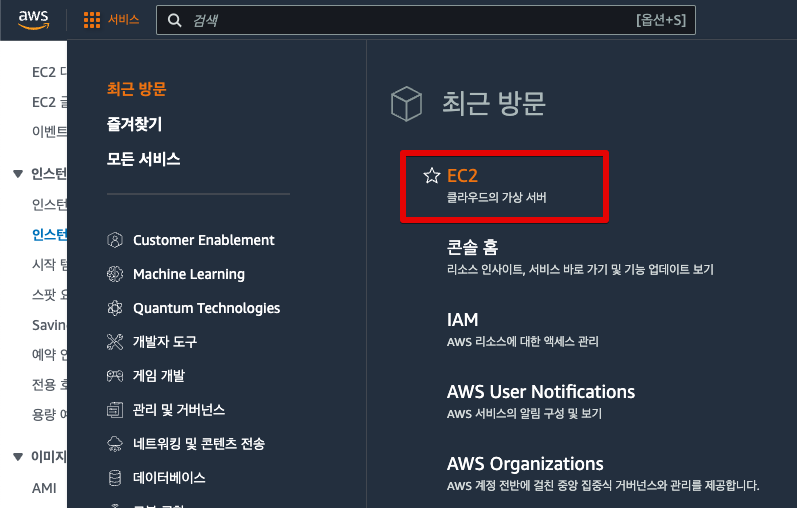The width and height of the screenshot is (797, 508).
Task: Open 데이터베이스 category
Action: pos(169,478)
